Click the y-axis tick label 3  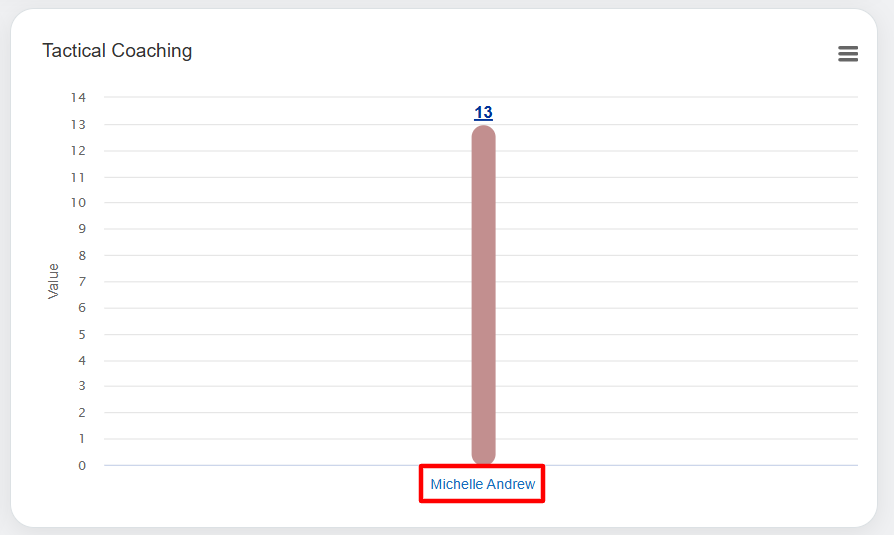click(82, 386)
